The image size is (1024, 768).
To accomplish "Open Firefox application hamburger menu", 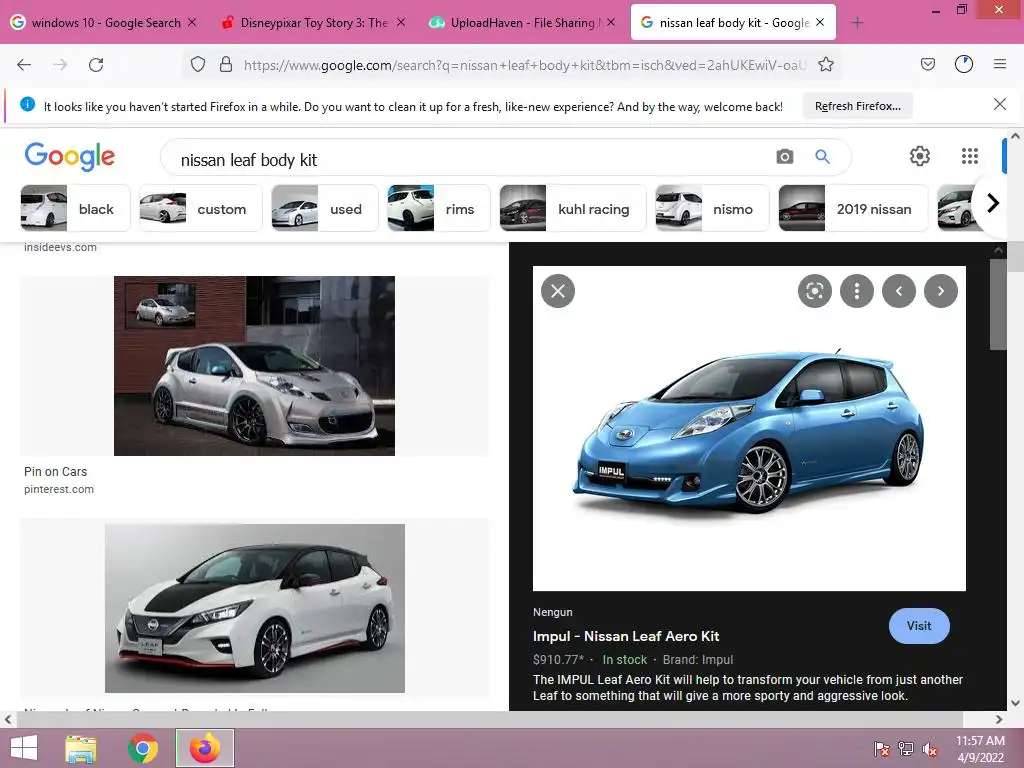I will coord(1000,64).
